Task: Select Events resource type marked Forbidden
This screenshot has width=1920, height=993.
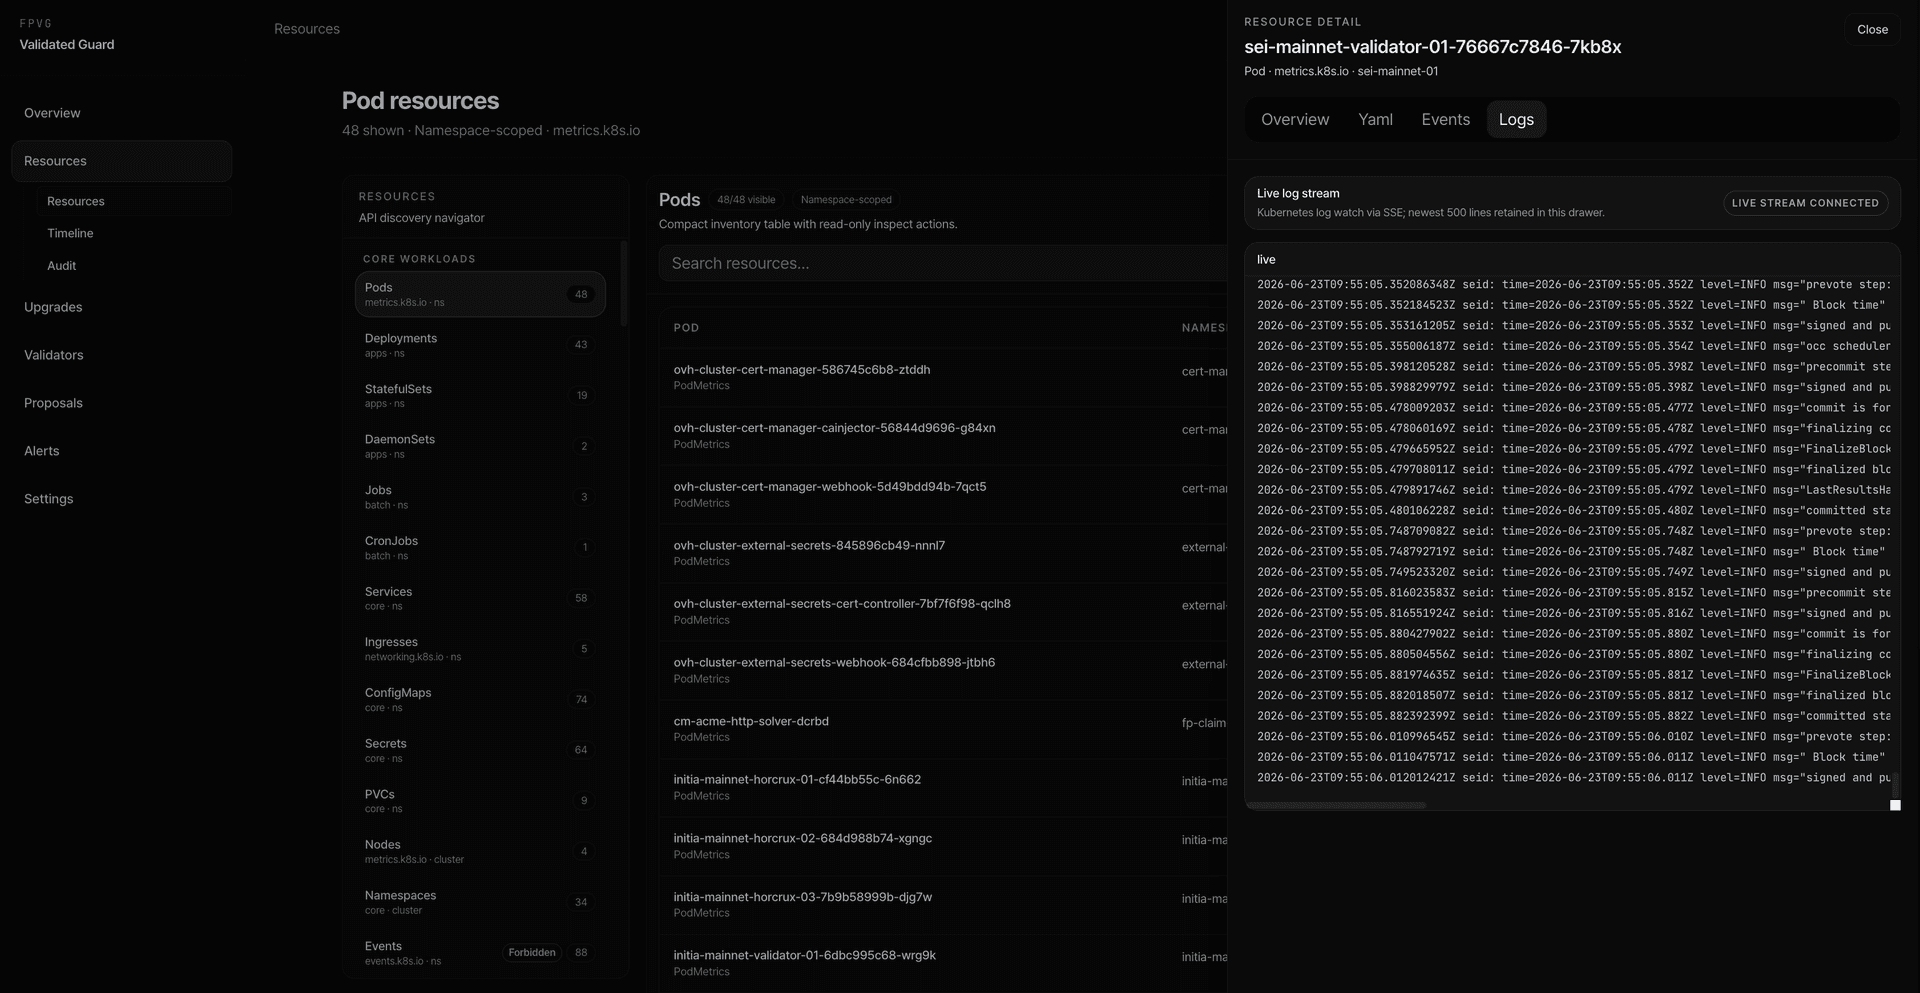Action: click(x=480, y=953)
